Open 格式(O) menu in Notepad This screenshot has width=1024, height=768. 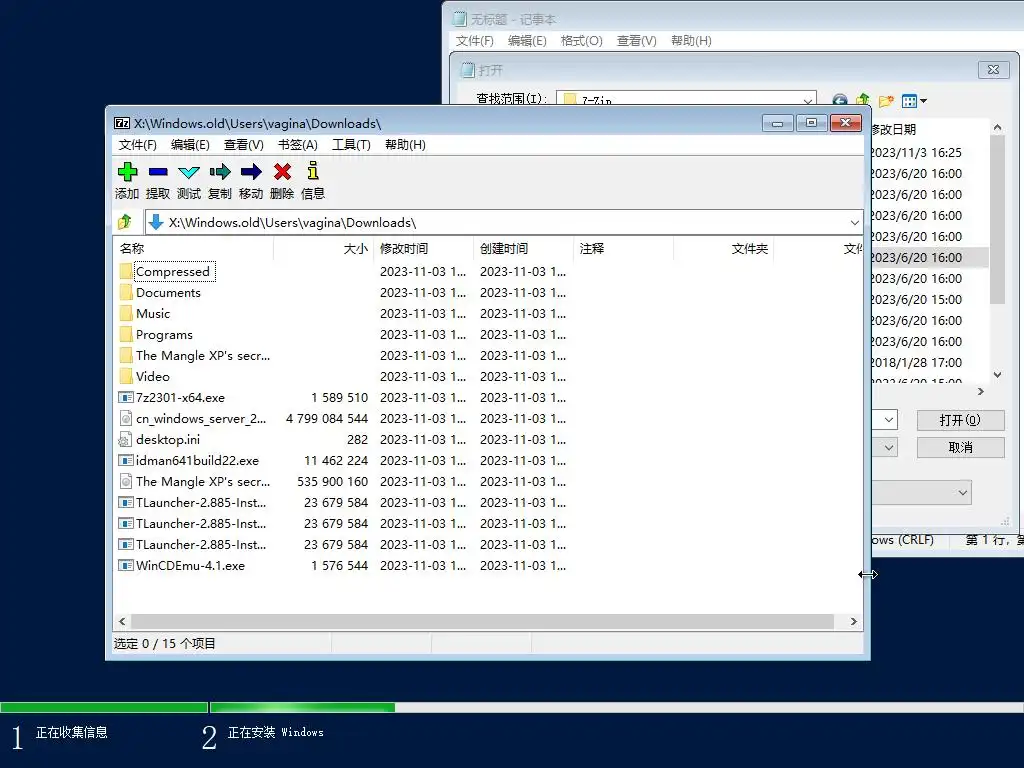click(x=581, y=40)
